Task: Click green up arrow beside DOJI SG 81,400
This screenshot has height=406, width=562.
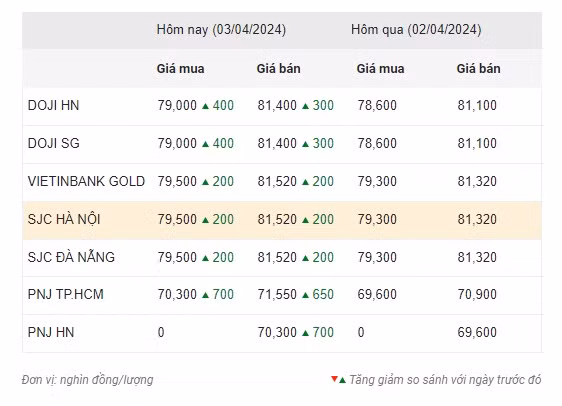Action: pos(305,144)
